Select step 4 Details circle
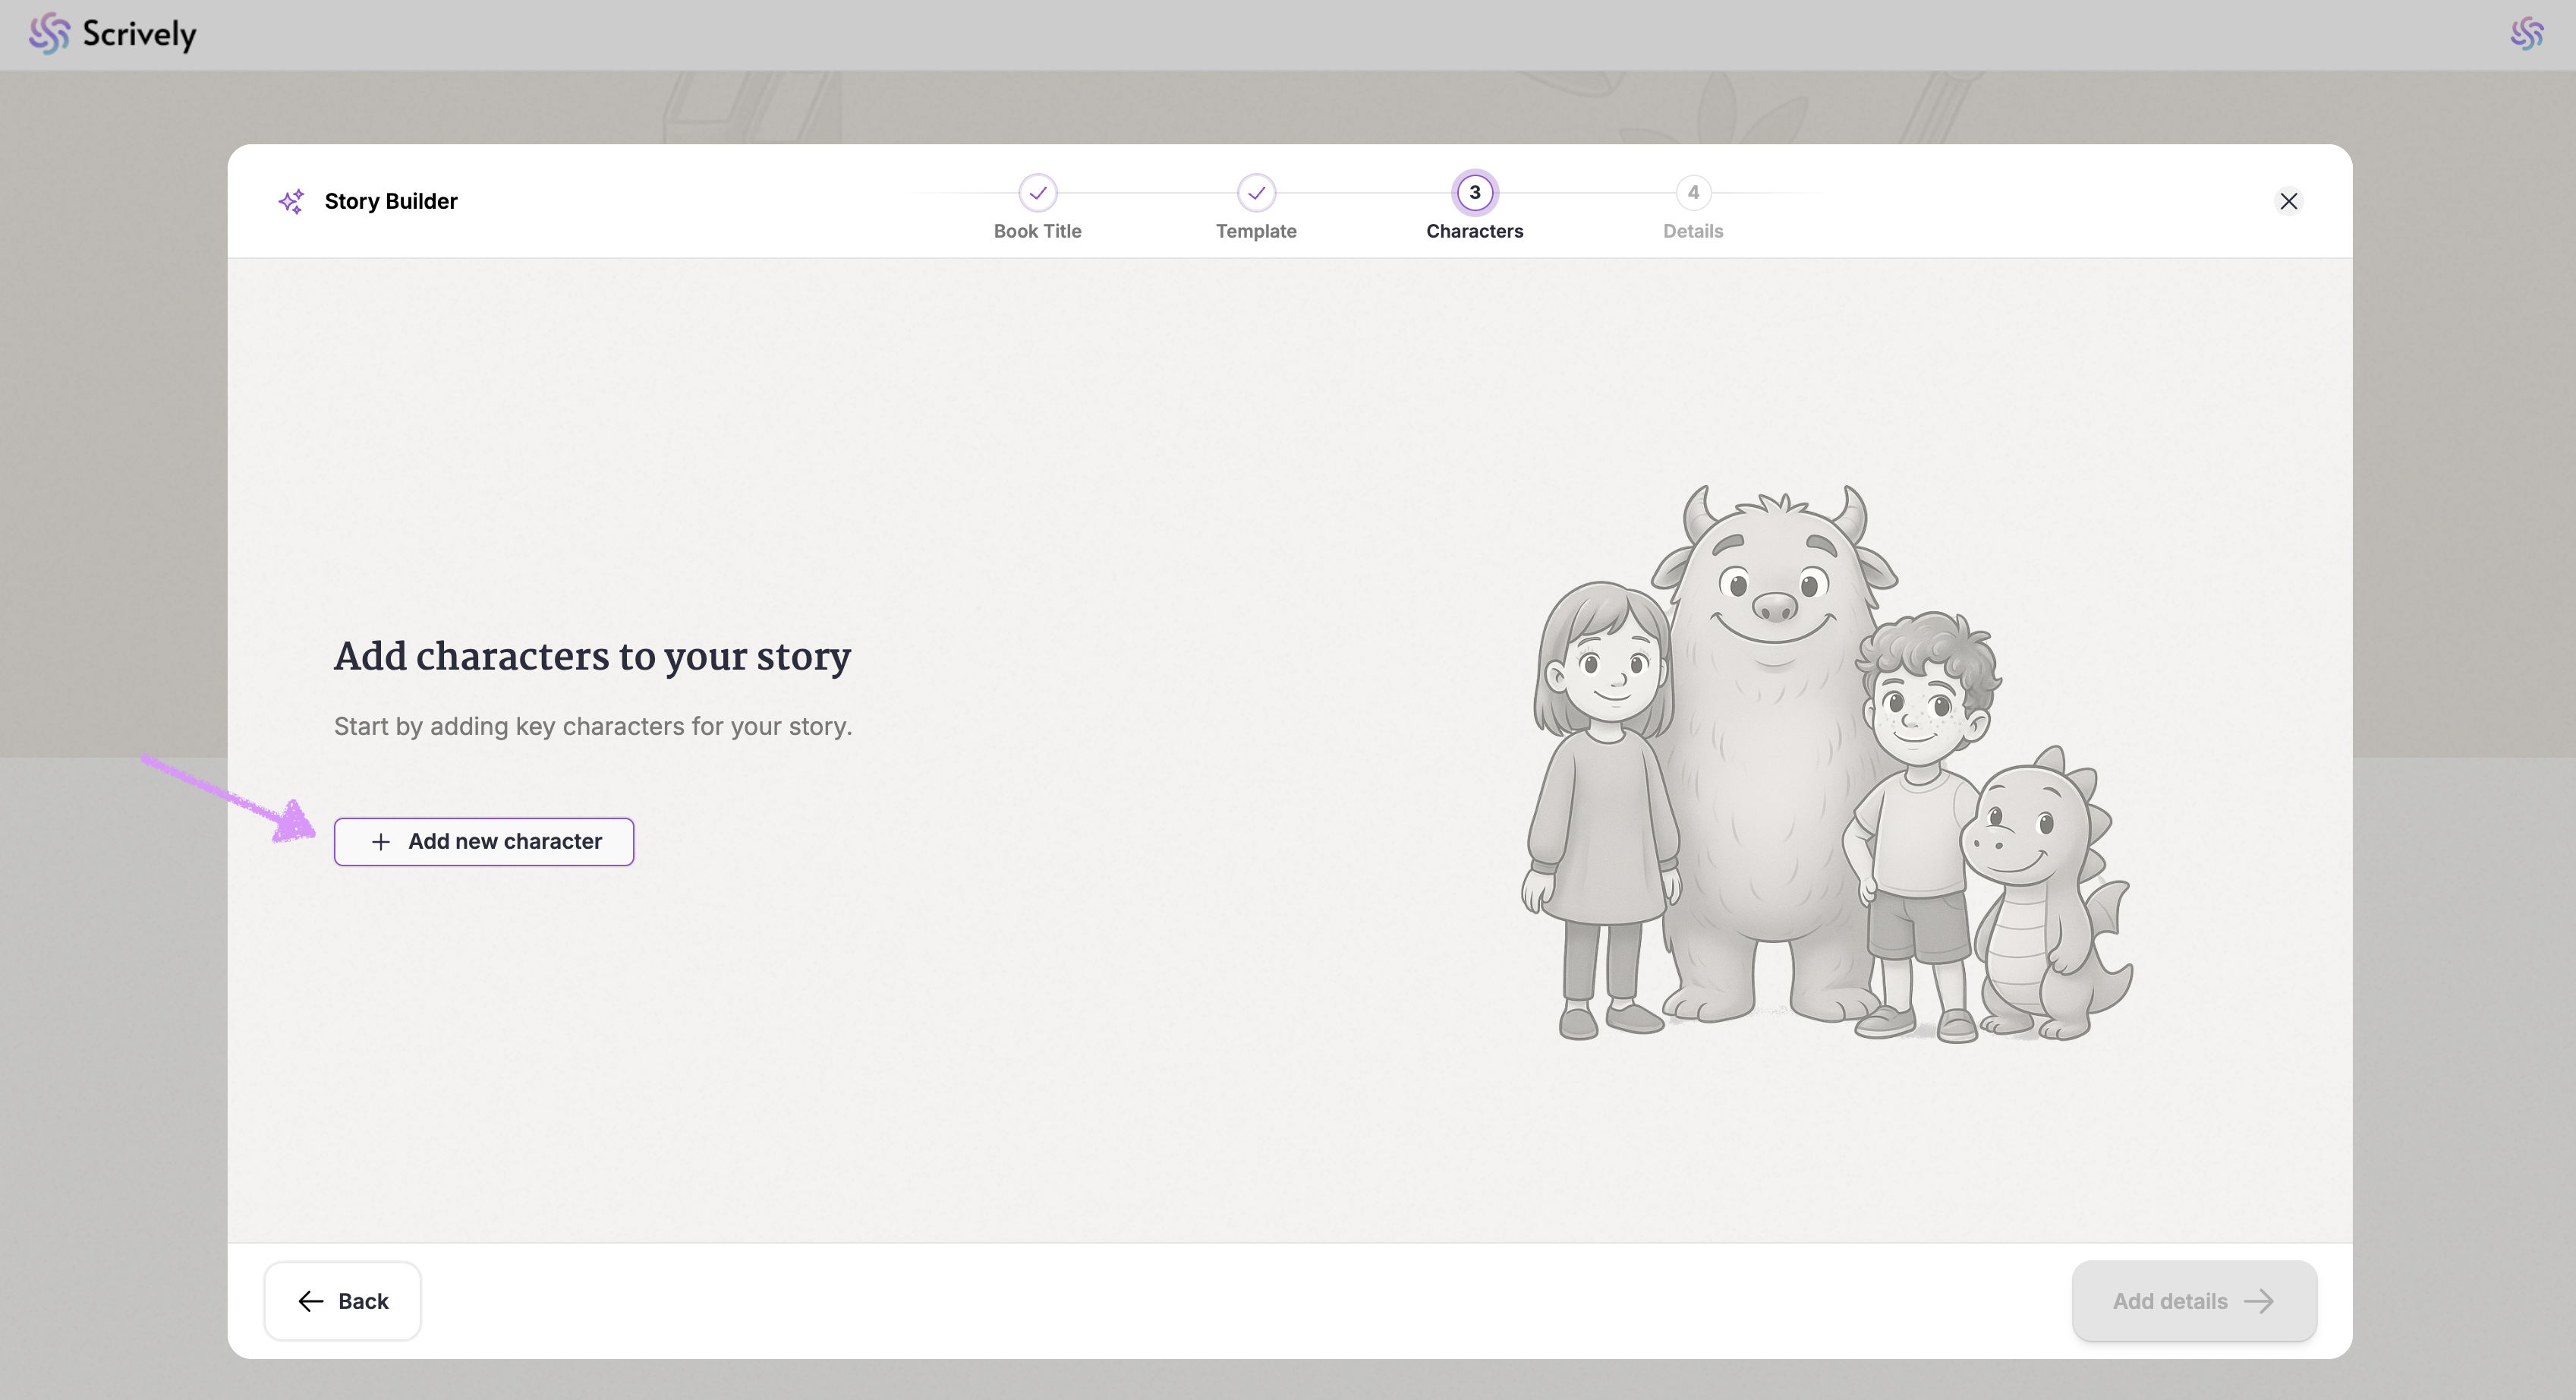2576x1400 pixels. pyautogui.click(x=1692, y=193)
